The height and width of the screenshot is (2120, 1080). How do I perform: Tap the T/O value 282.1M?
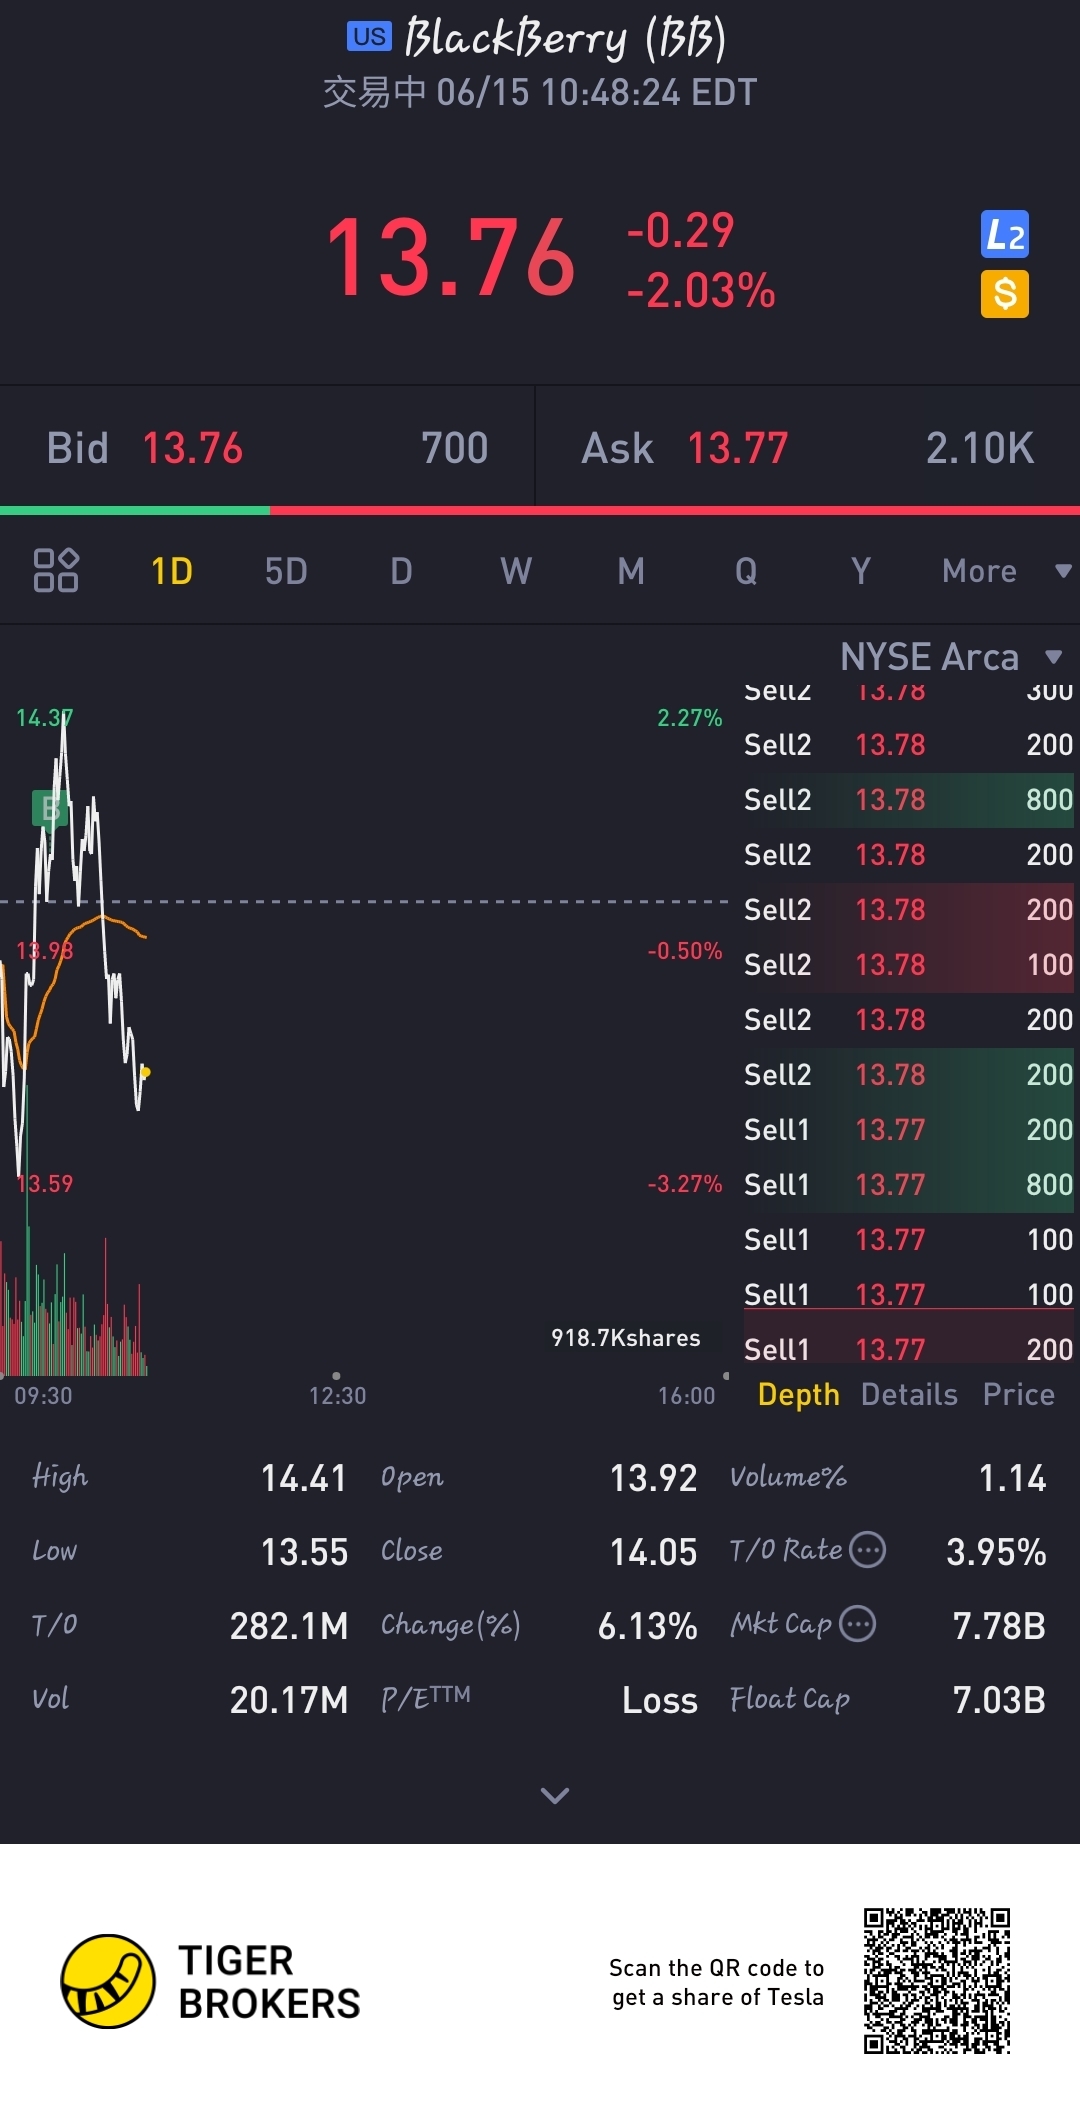coord(289,1625)
